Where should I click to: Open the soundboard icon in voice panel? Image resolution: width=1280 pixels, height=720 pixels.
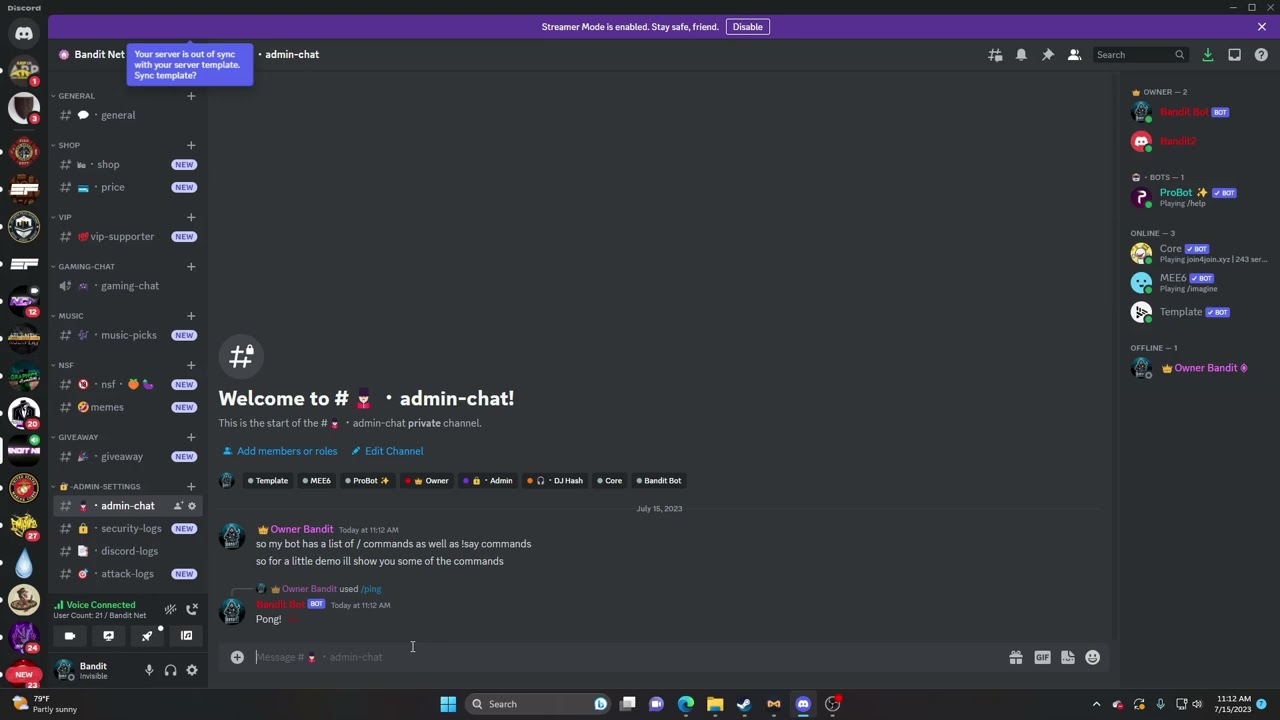(186, 636)
